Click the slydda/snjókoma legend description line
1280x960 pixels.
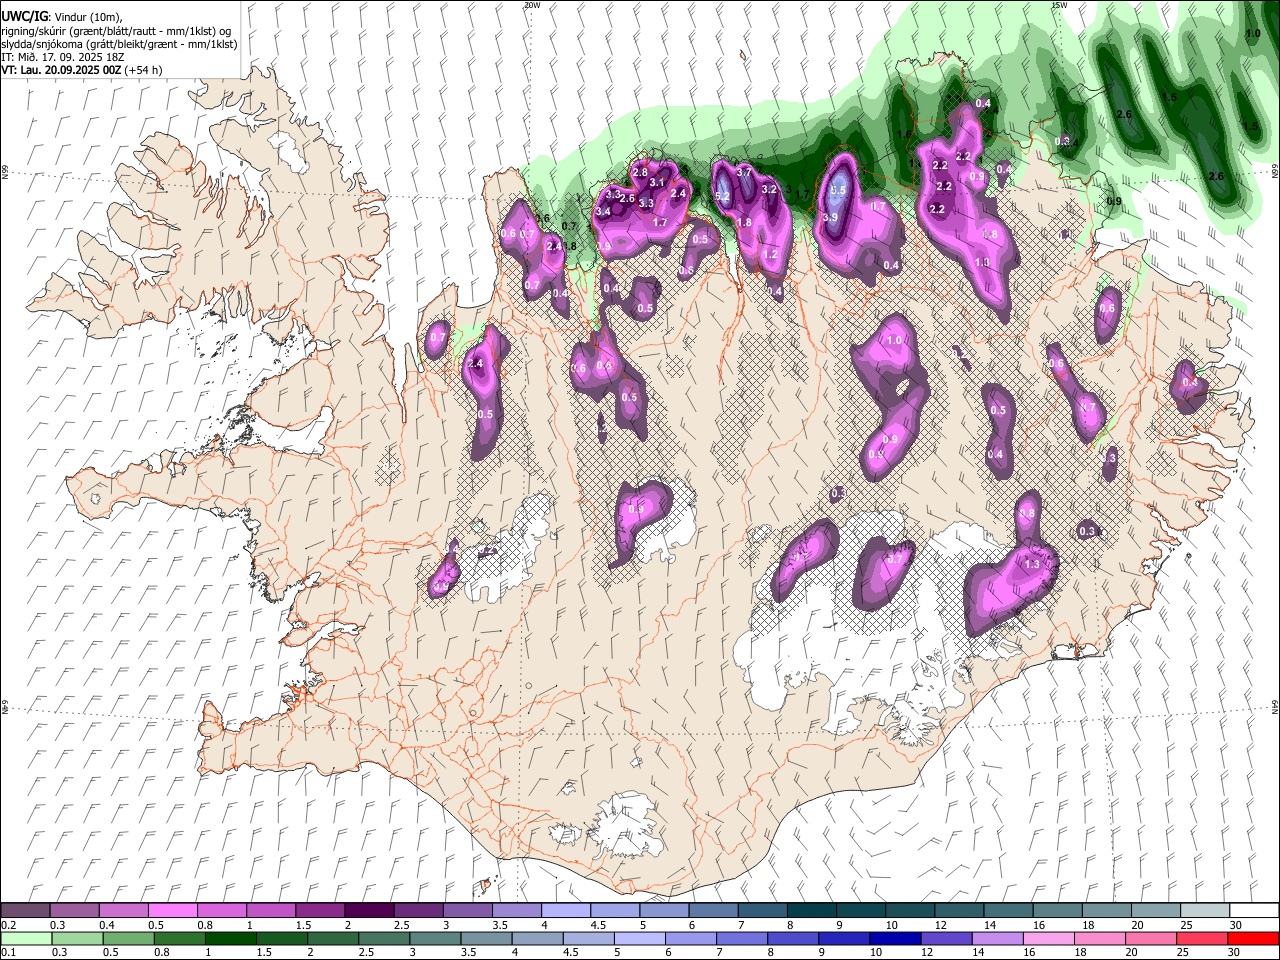click(x=119, y=44)
